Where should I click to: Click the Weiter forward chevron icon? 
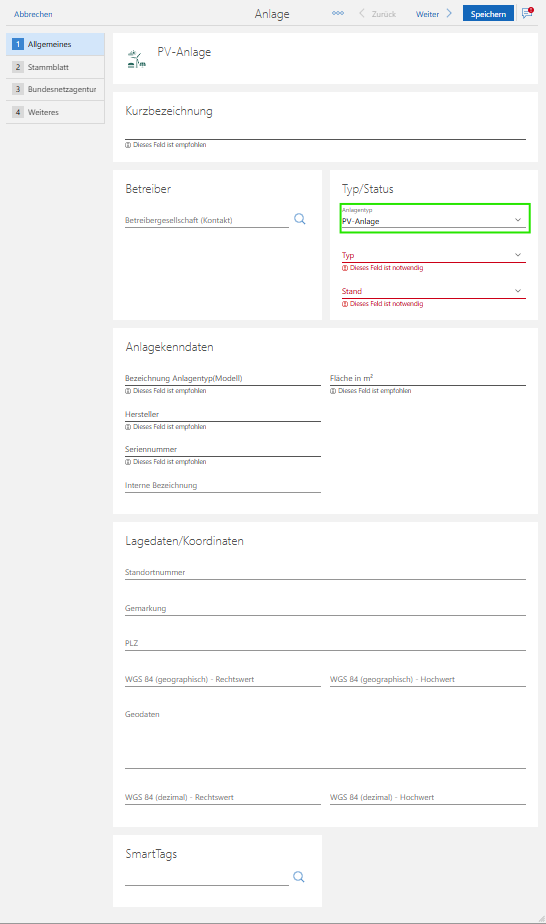tap(449, 13)
